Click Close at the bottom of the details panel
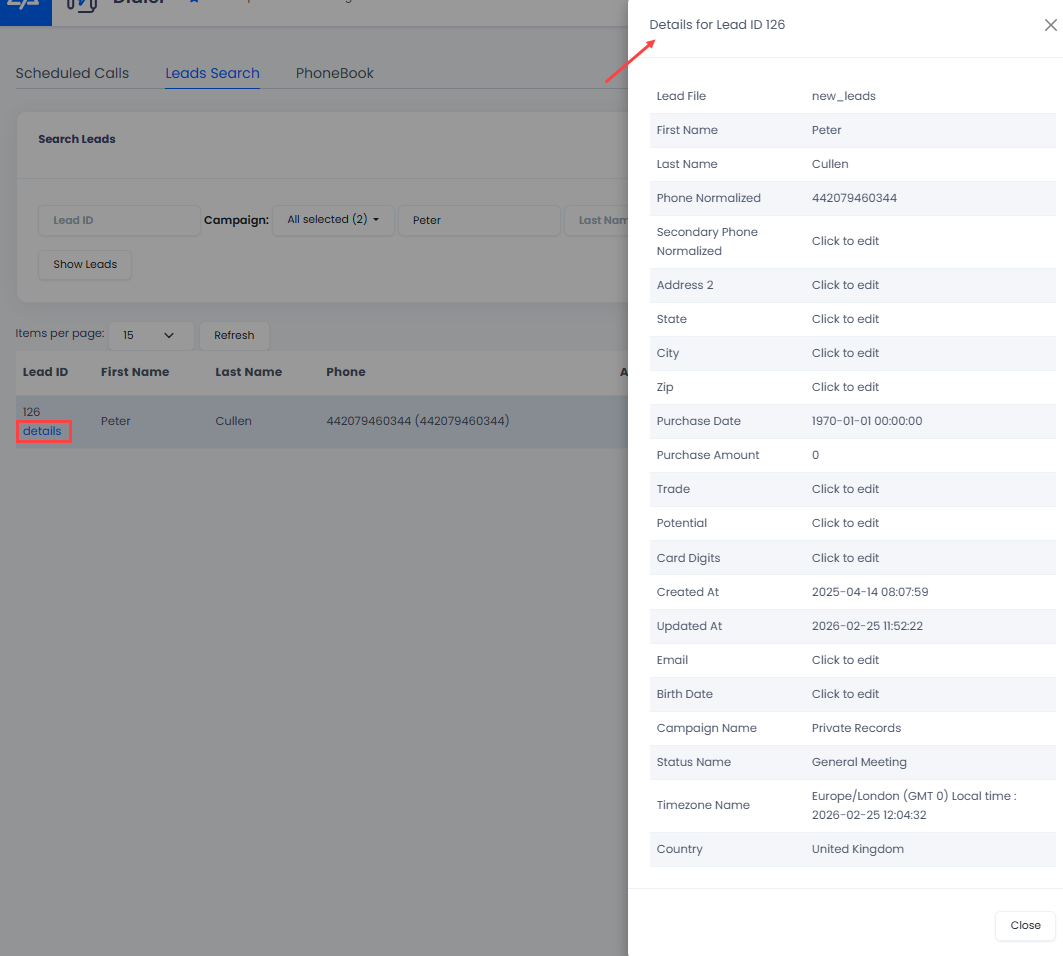This screenshot has height=956, width=1063. click(x=1024, y=925)
